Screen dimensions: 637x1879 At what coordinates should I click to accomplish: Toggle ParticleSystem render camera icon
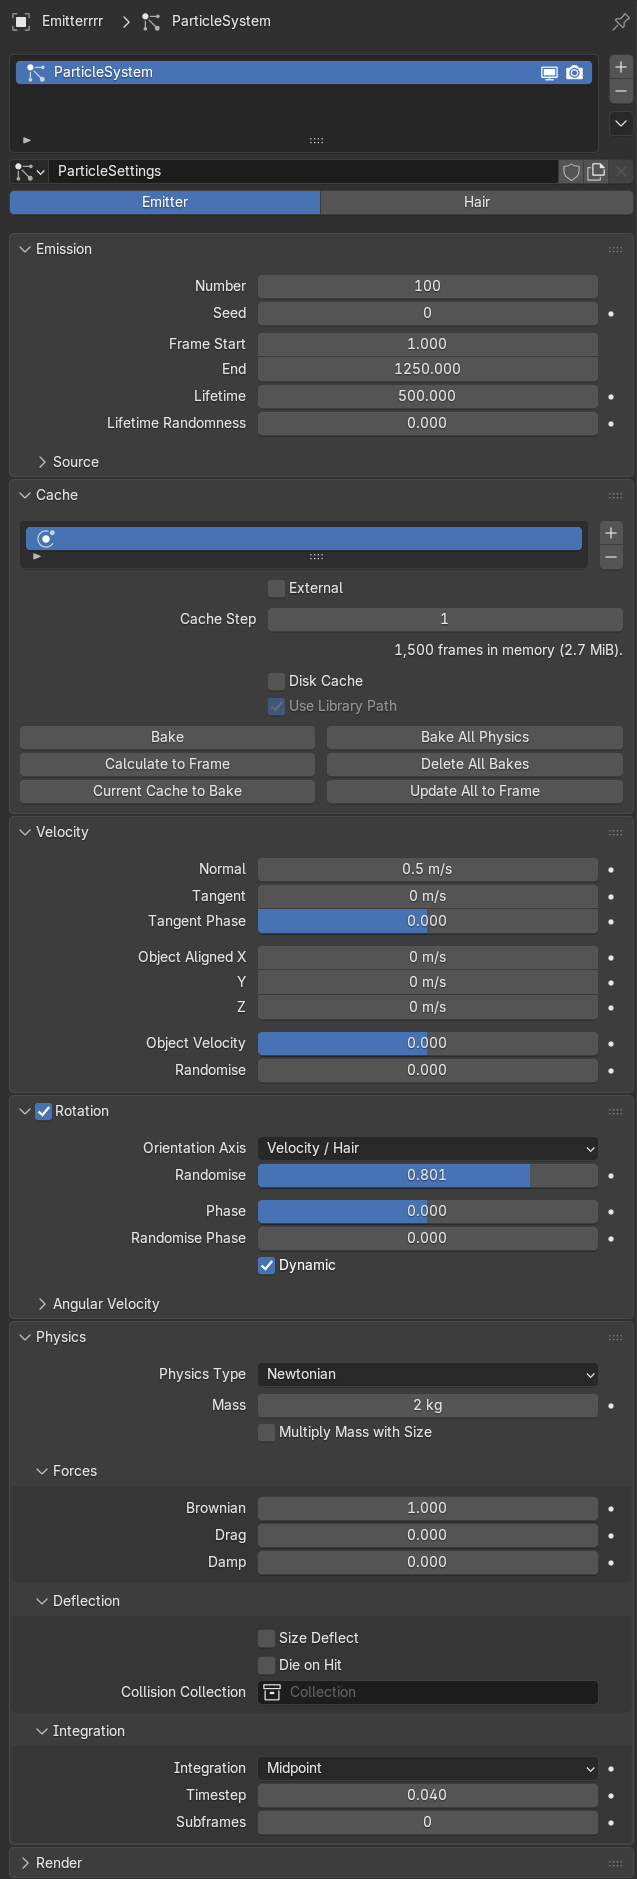tap(574, 72)
